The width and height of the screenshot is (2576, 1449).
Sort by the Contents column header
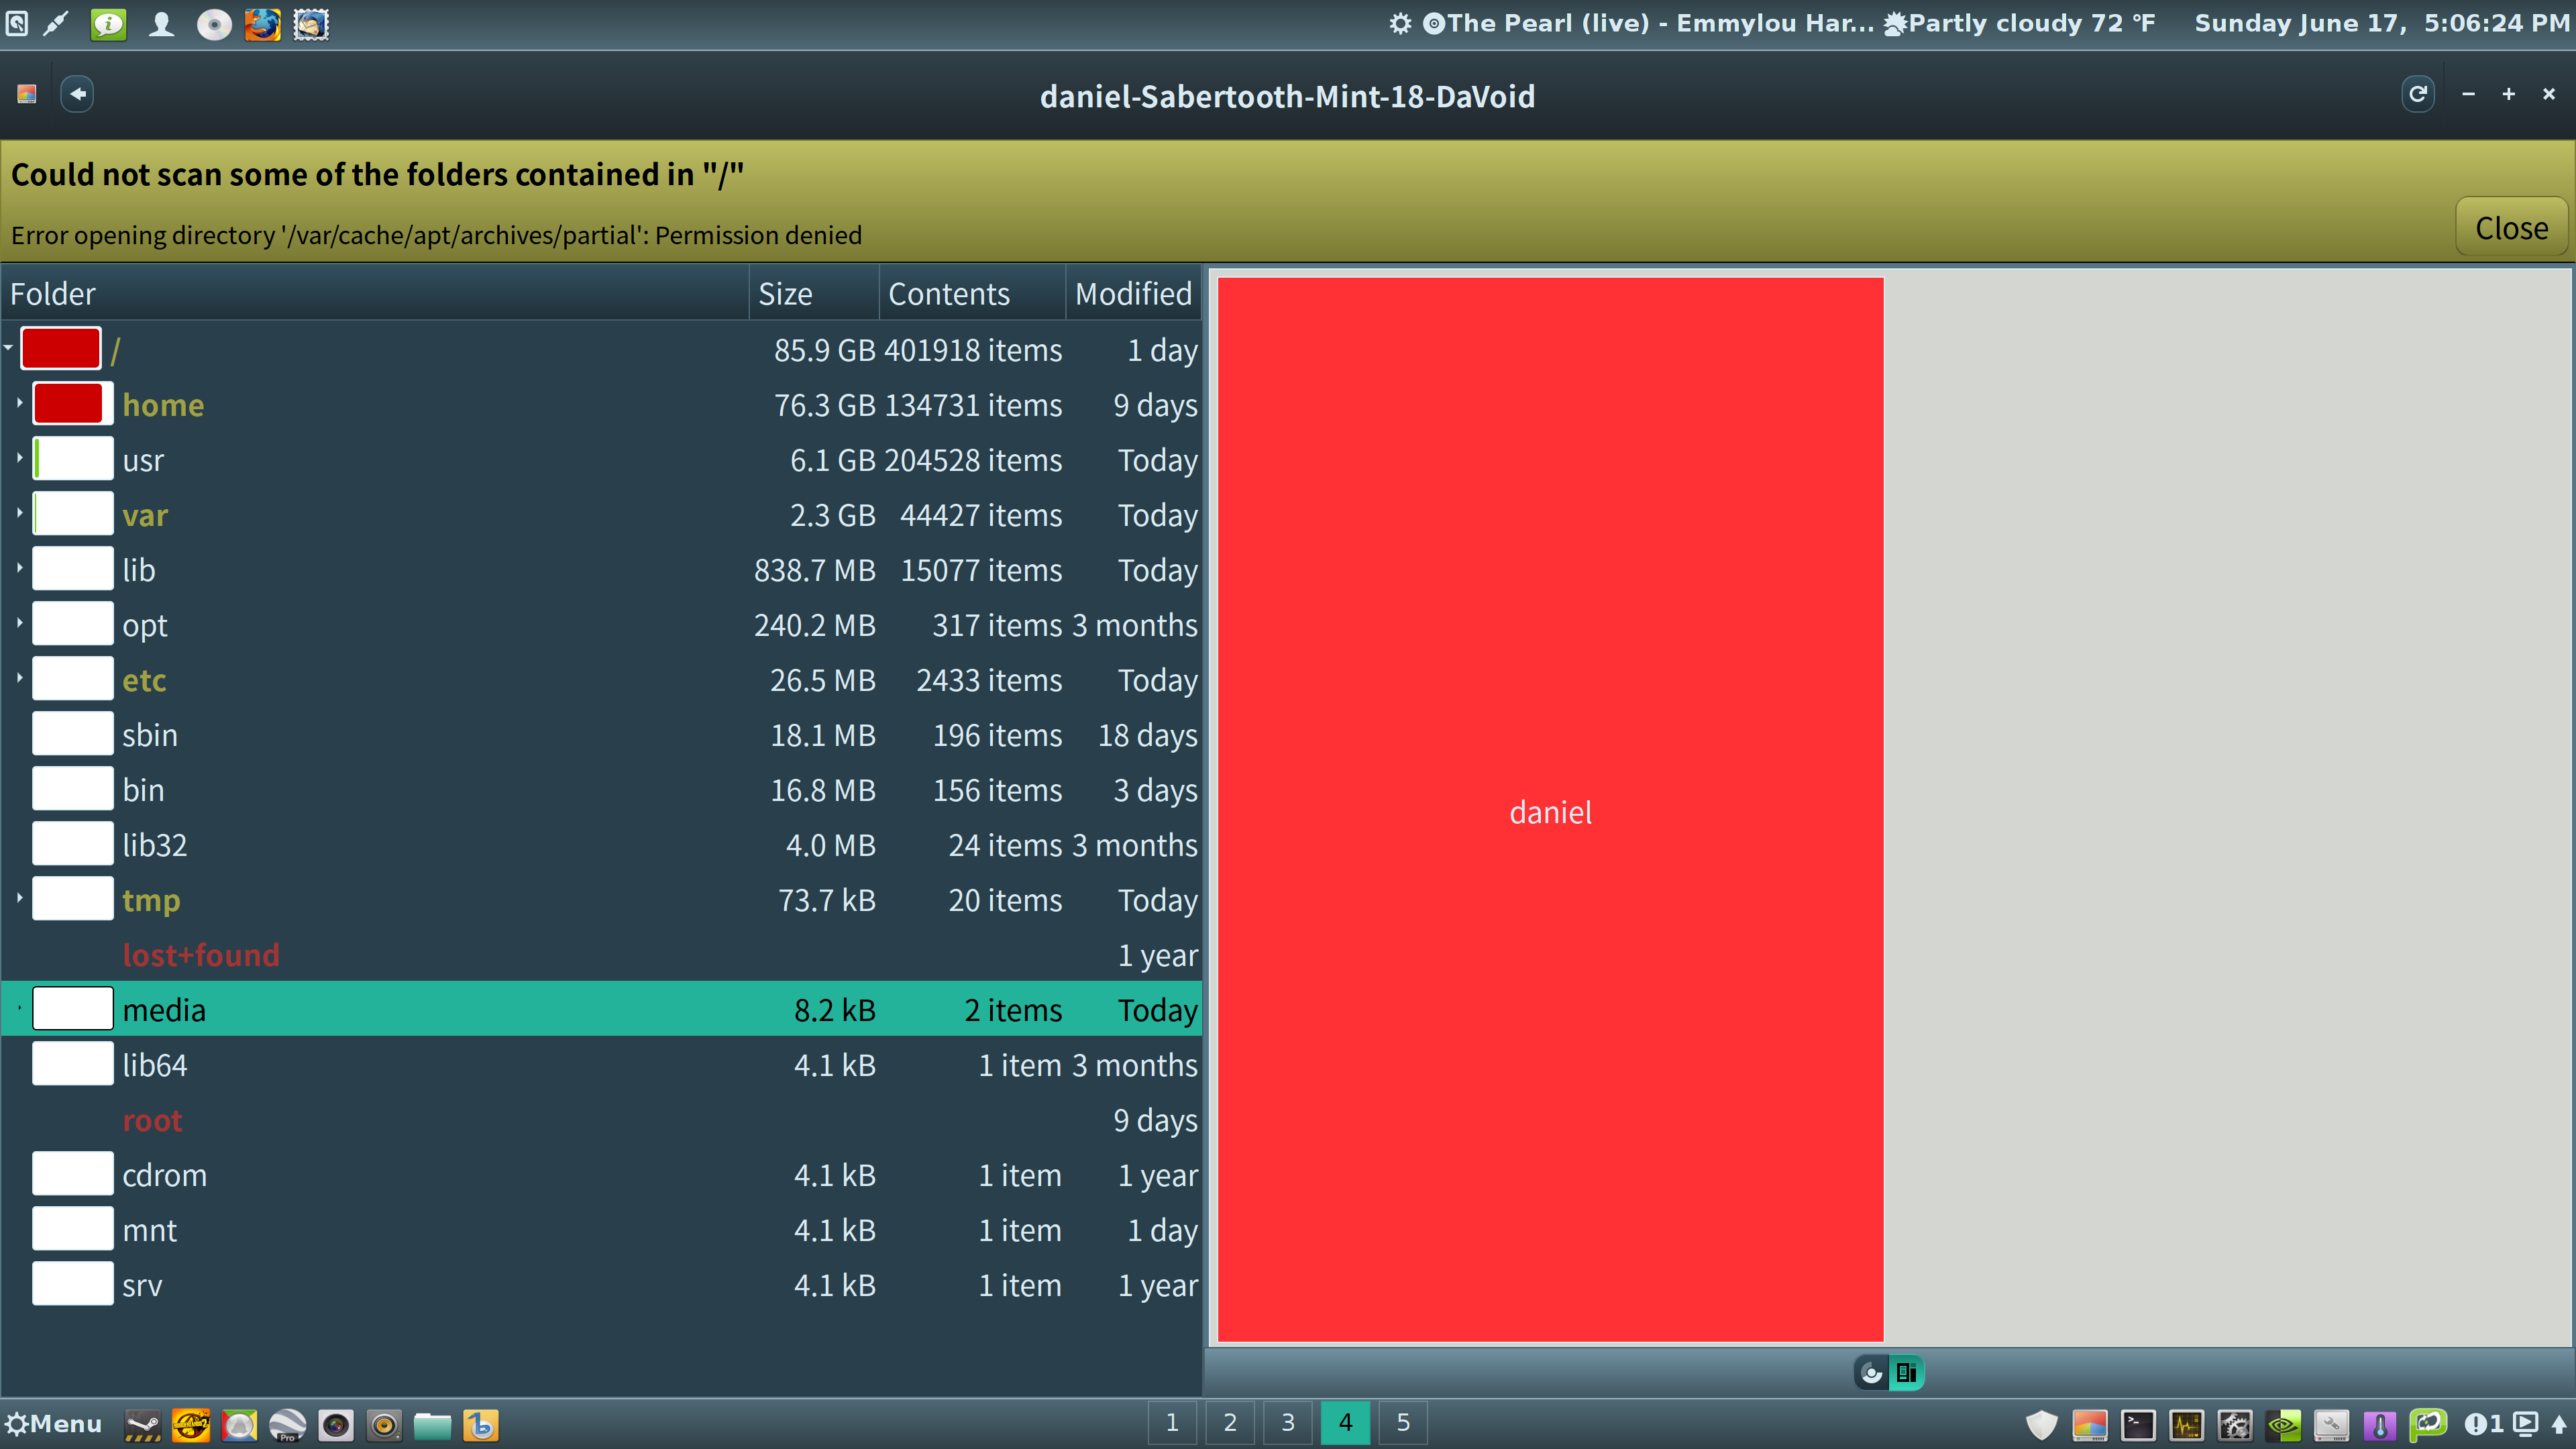(x=972, y=293)
